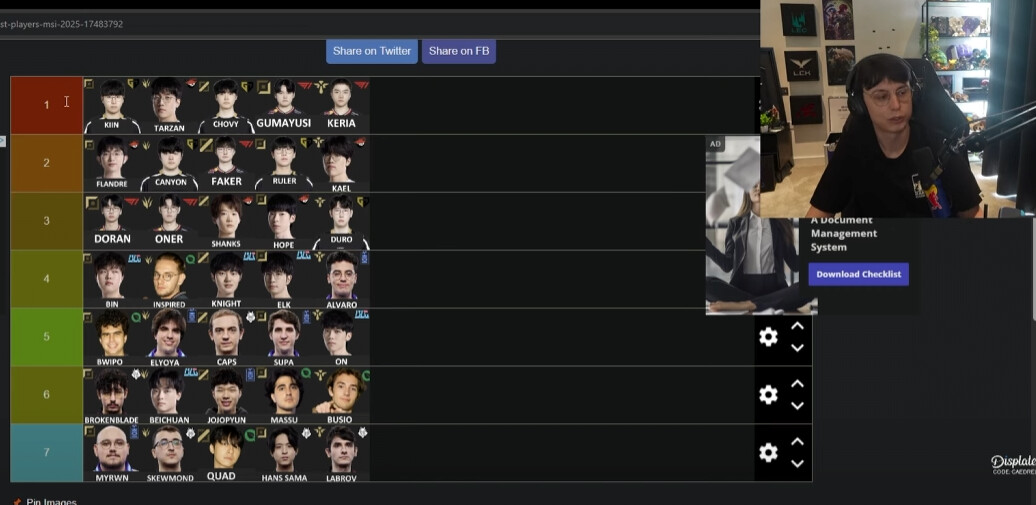
Task: Move tier 6 row up with arrow
Action: click(797, 384)
